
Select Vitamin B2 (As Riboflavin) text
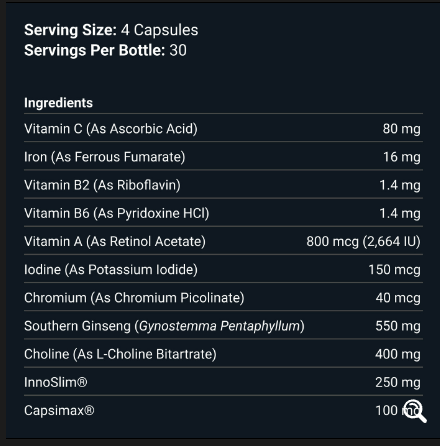102,185
